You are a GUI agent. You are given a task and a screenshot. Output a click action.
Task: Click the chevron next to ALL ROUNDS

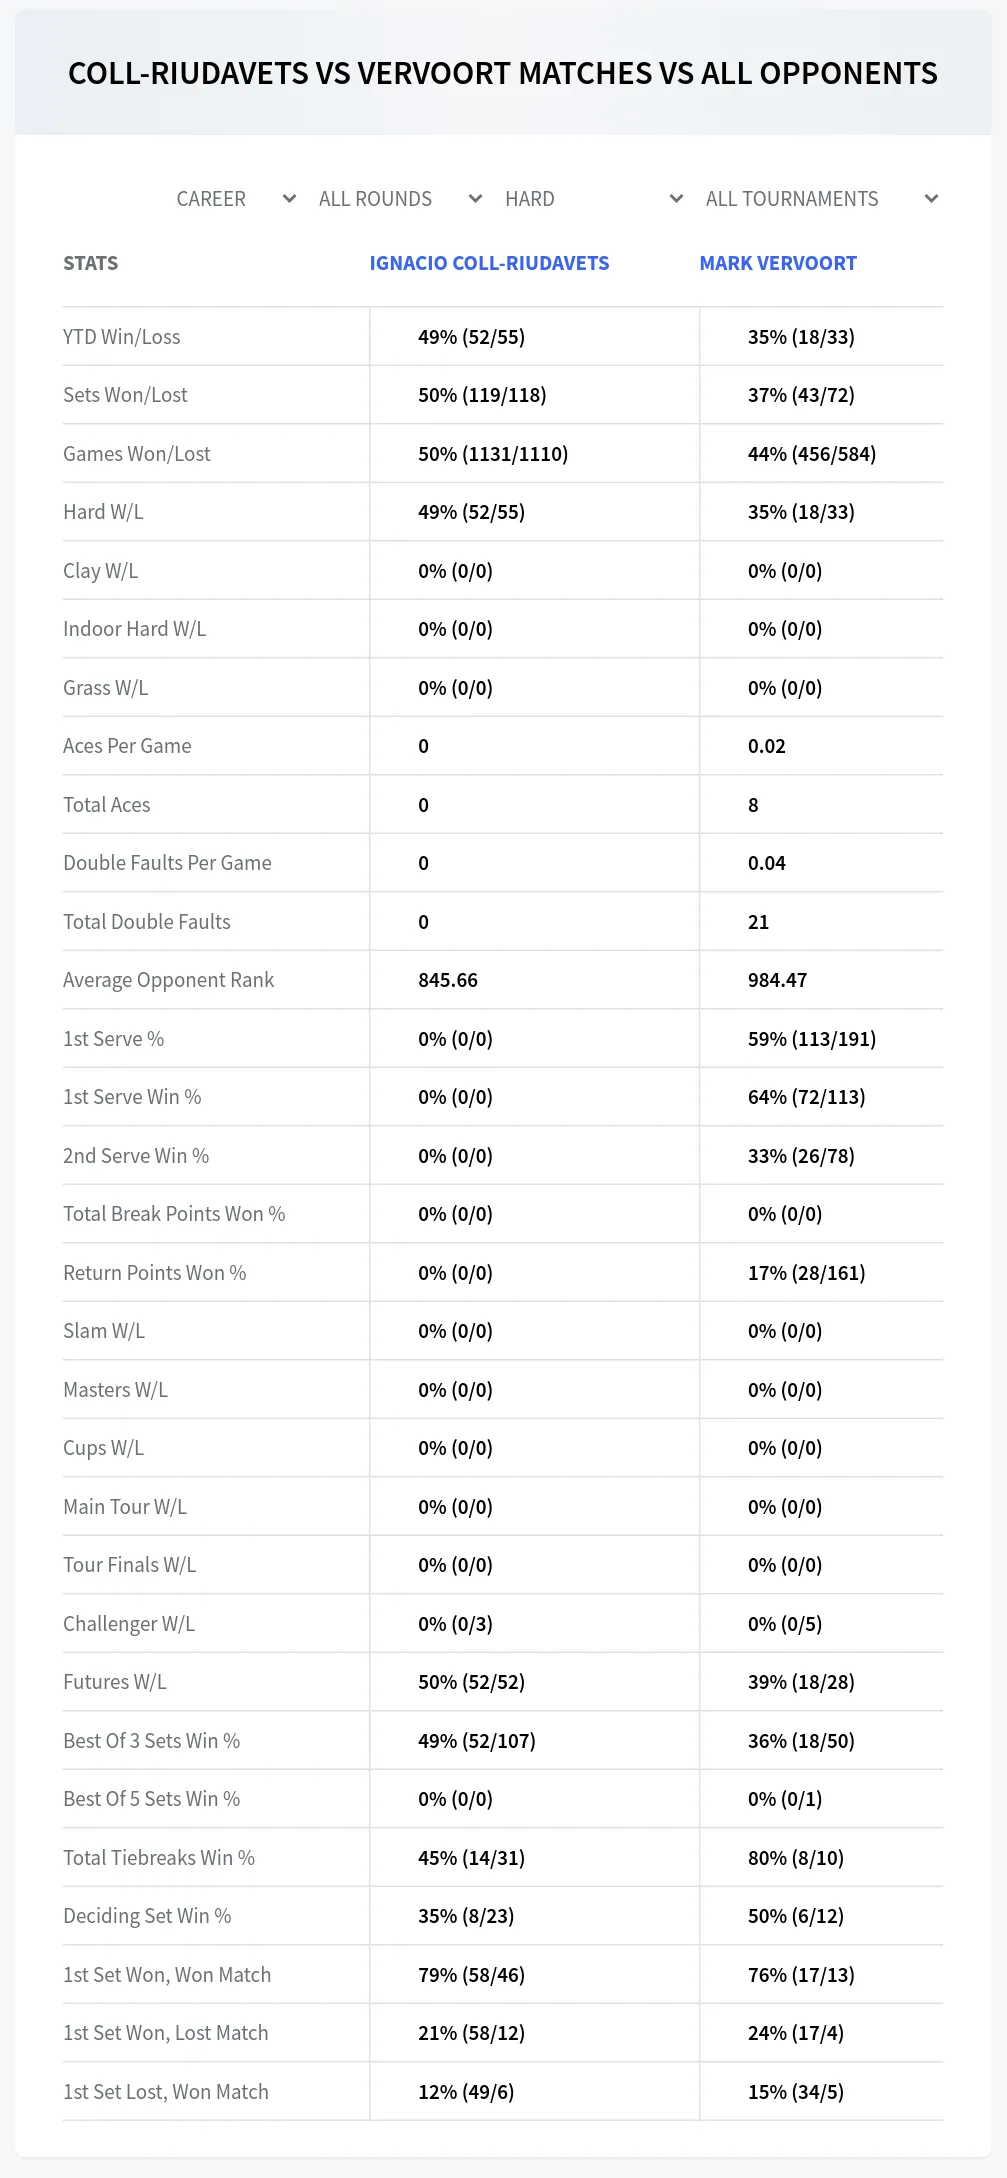tap(475, 199)
